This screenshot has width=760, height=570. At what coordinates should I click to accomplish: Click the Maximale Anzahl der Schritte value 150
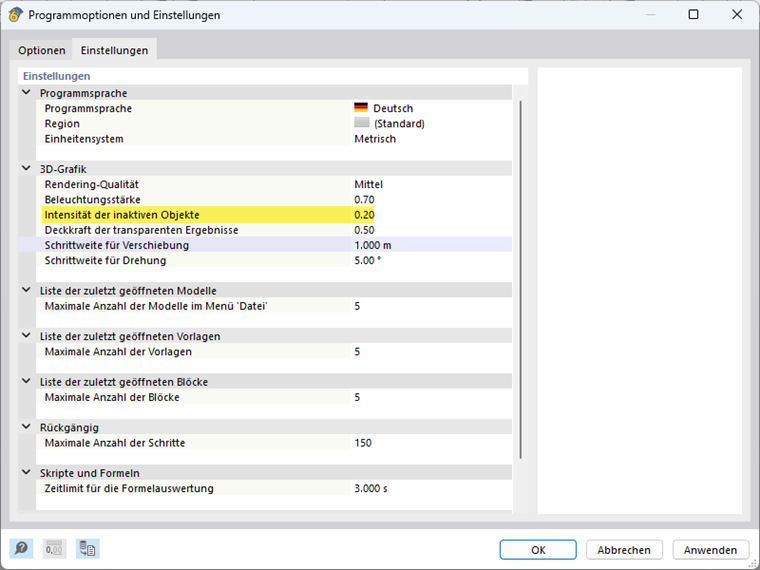click(x=363, y=443)
